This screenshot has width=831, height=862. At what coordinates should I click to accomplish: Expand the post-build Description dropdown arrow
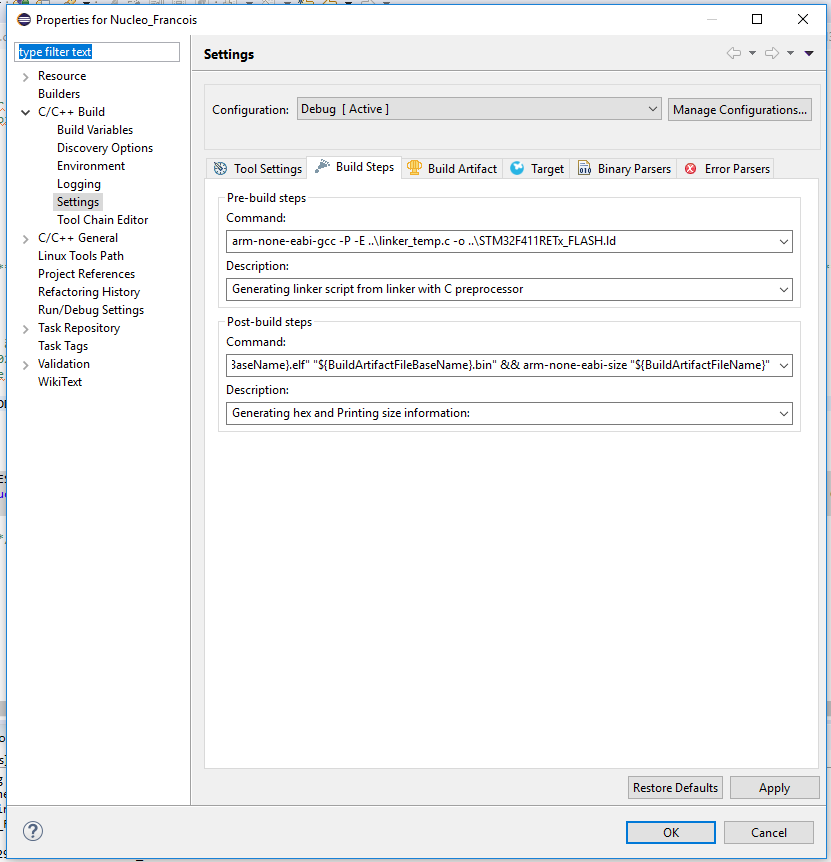pyautogui.click(x=783, y=413)
